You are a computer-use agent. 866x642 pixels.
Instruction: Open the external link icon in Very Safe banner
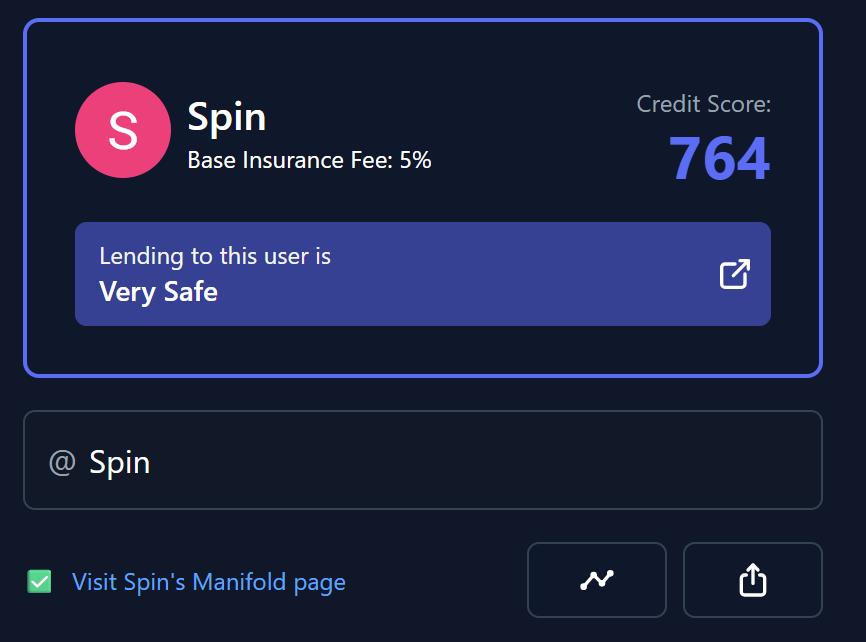coord(735,274)
